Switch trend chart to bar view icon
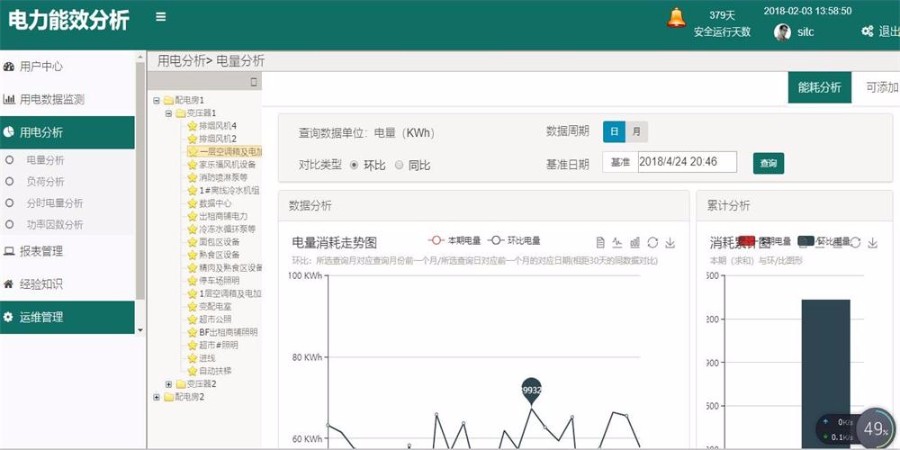The width and height of the screenshot is (900, 450). click(635, 242)
